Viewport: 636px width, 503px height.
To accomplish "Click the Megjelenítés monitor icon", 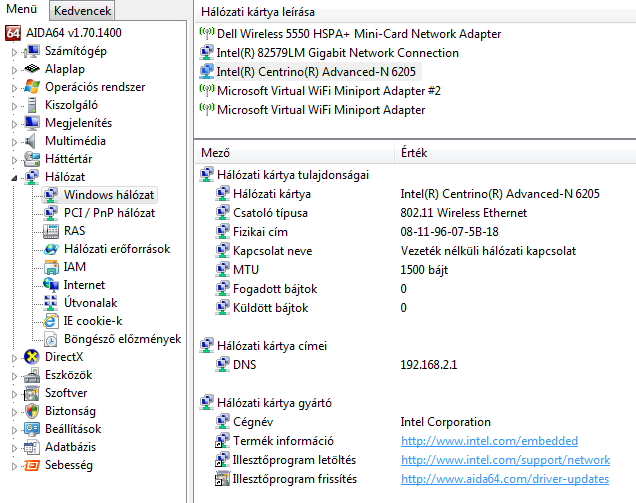I will point(32,123).
